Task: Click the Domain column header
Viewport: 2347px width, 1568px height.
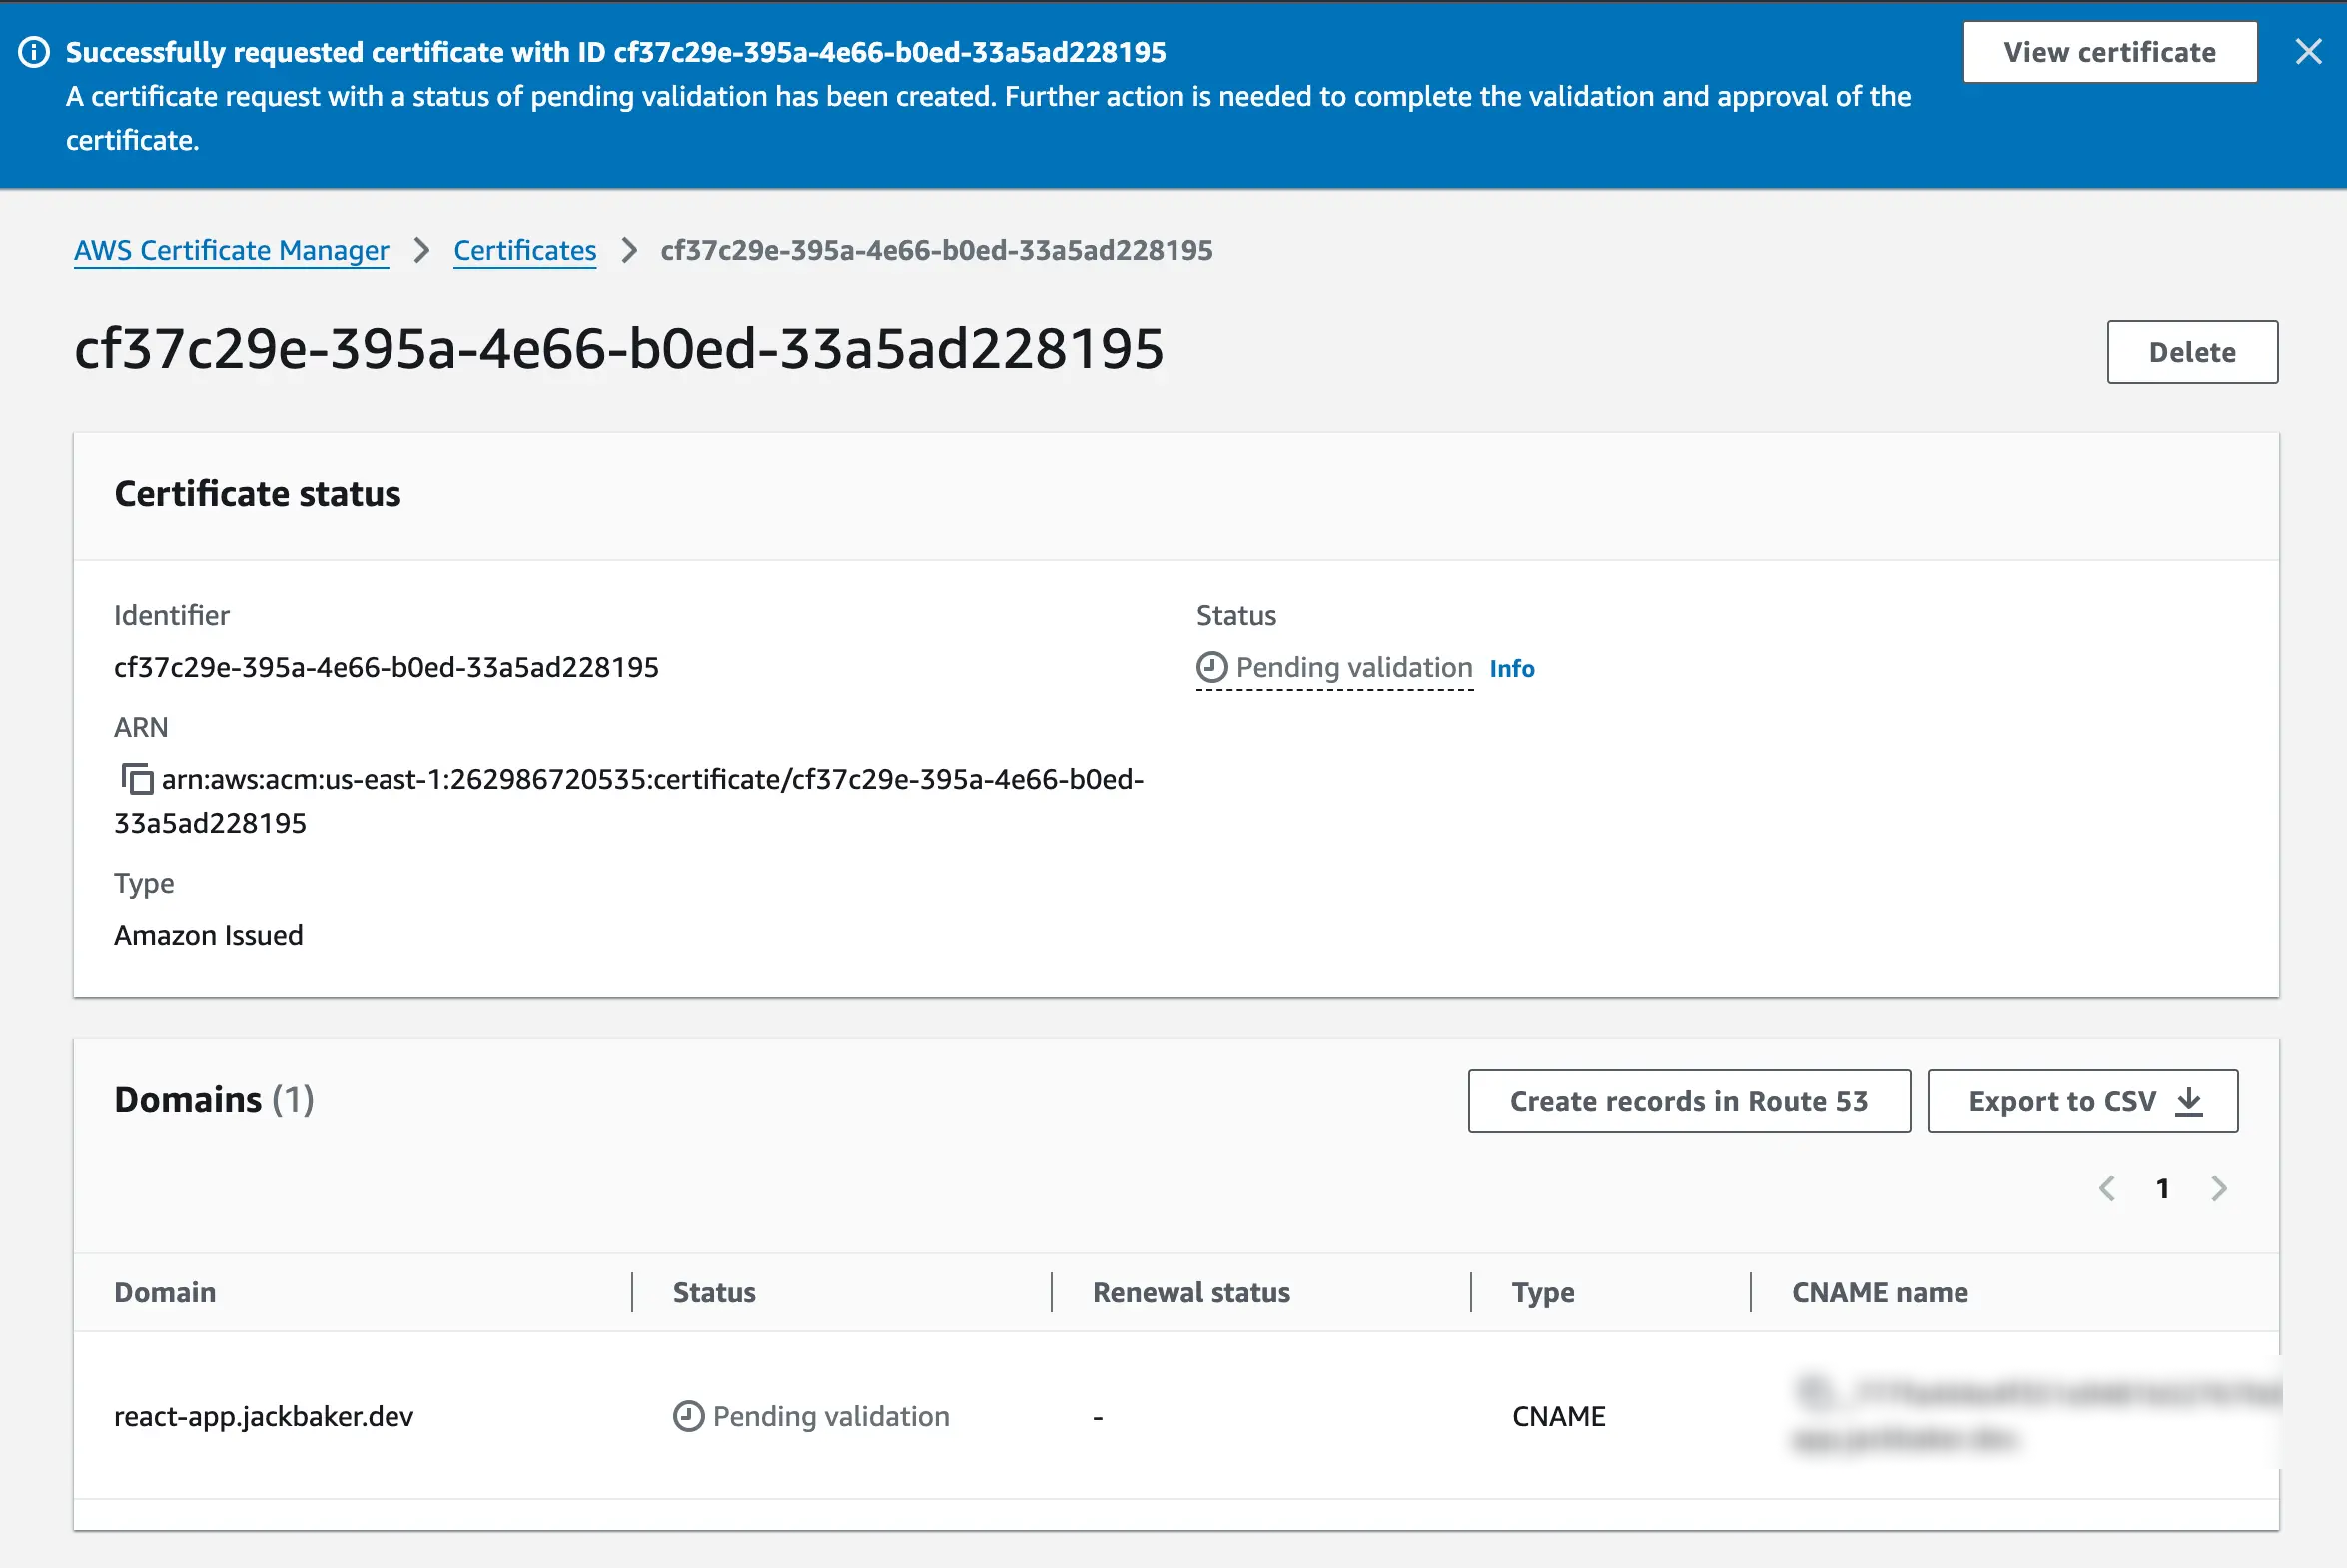Action: coord(165,1293)
